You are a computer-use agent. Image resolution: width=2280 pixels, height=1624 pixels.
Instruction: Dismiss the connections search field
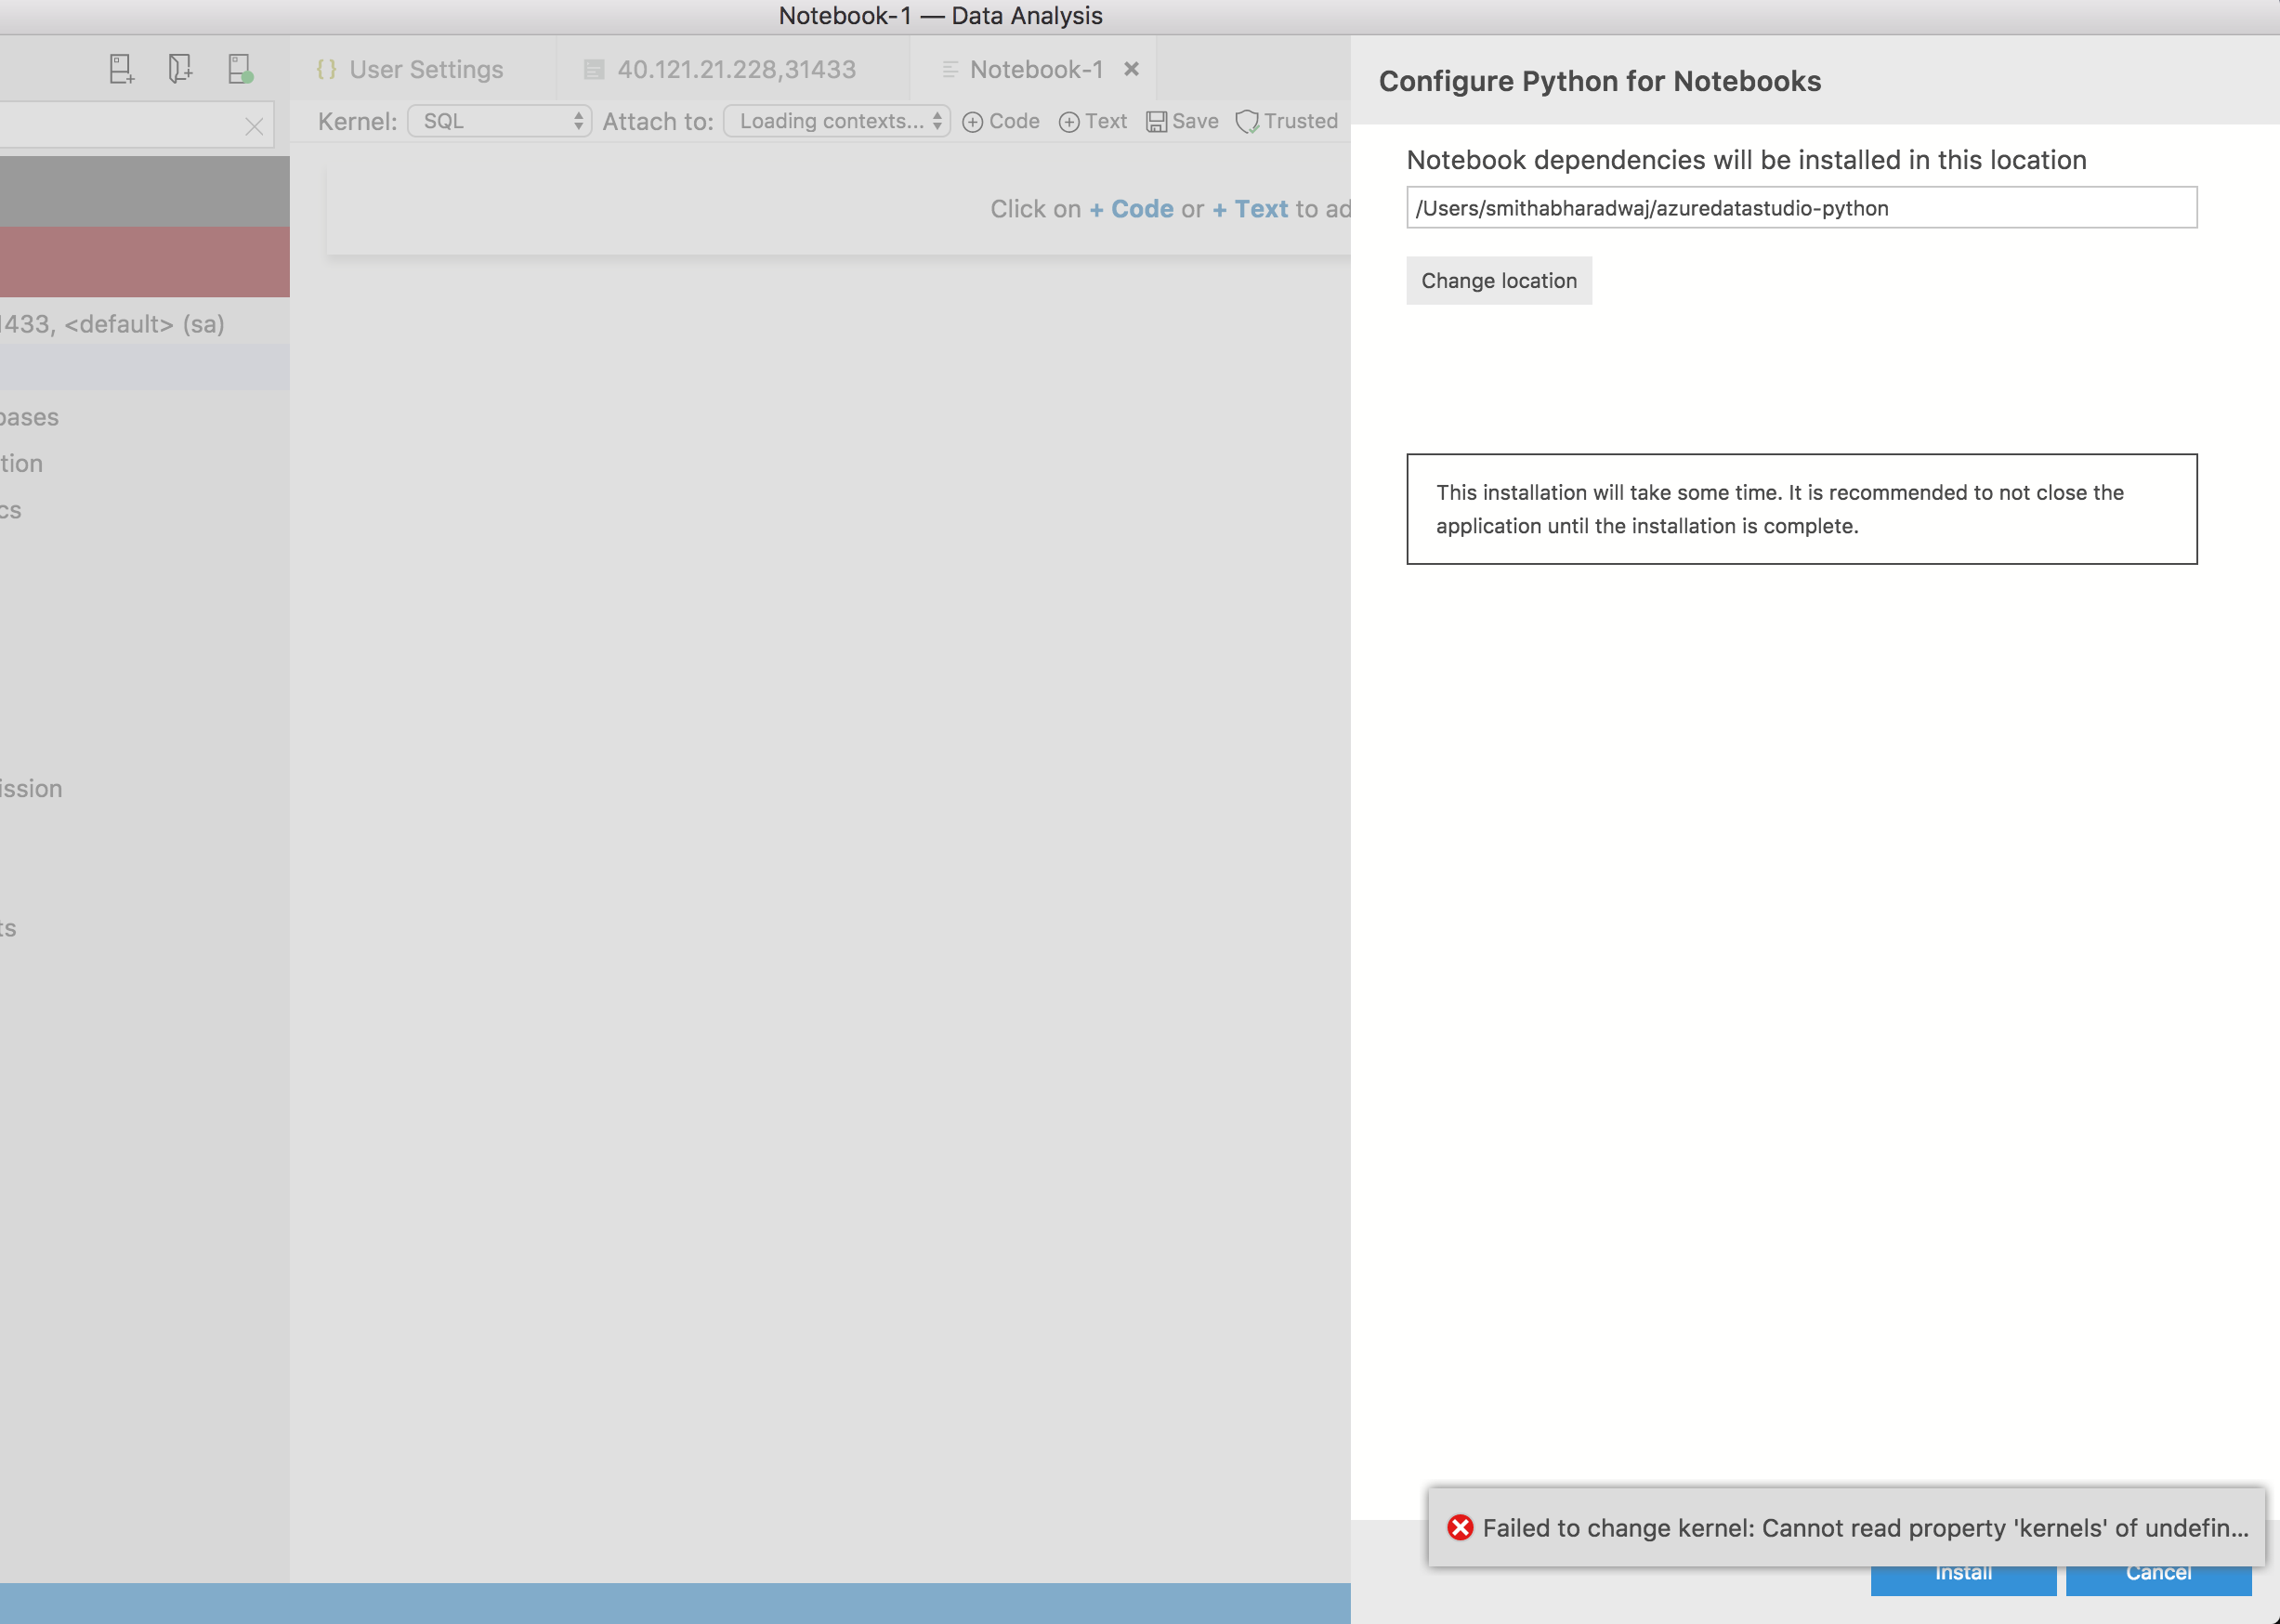(253, 125)
